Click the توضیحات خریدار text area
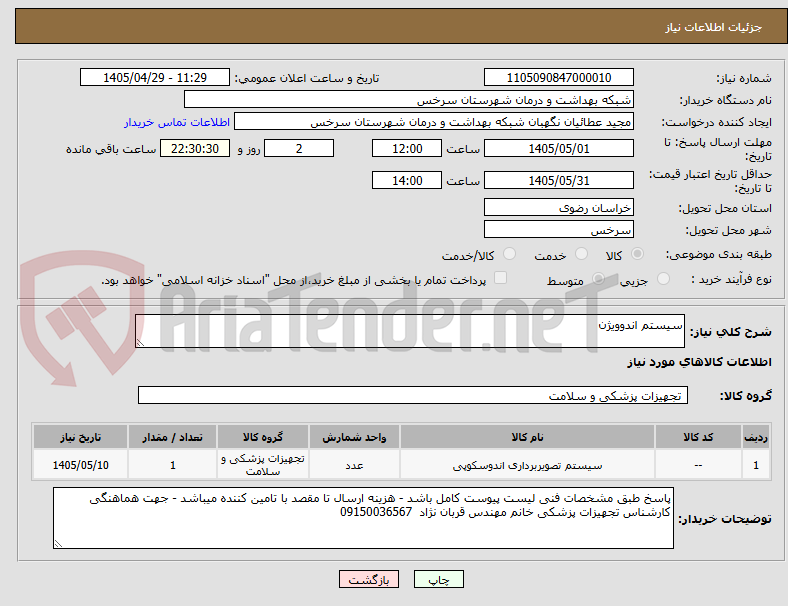This screenshot has height=606, width=788. point(363,518)
